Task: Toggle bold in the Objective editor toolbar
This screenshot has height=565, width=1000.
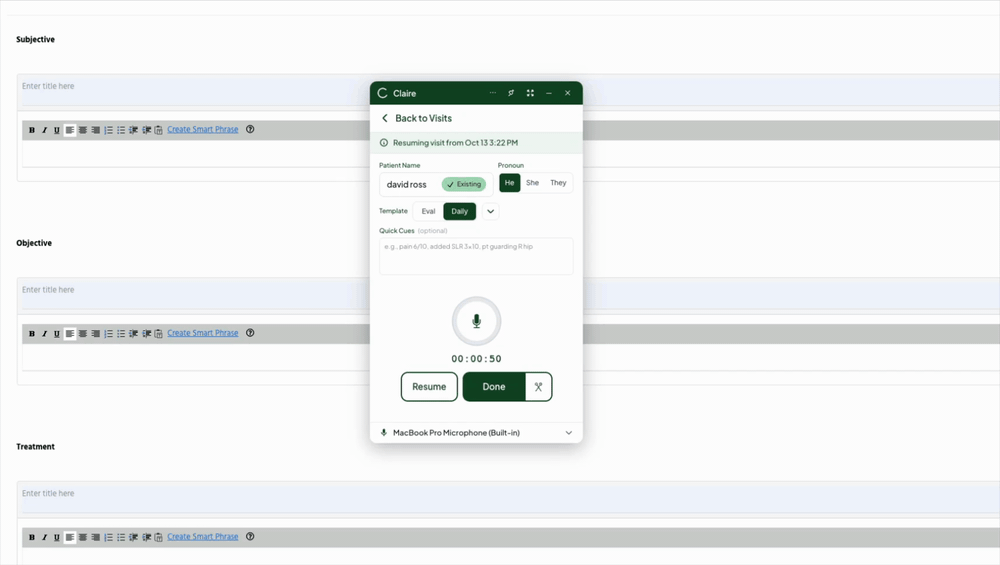Action: [x=32, y=334]
